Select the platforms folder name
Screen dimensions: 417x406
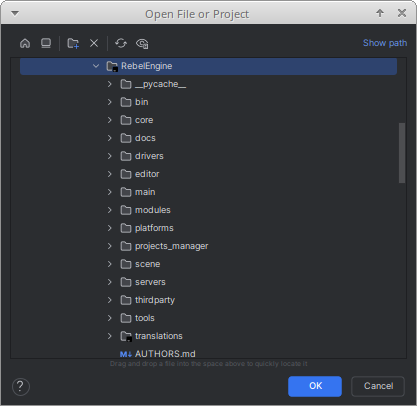(x=154, y=228)
